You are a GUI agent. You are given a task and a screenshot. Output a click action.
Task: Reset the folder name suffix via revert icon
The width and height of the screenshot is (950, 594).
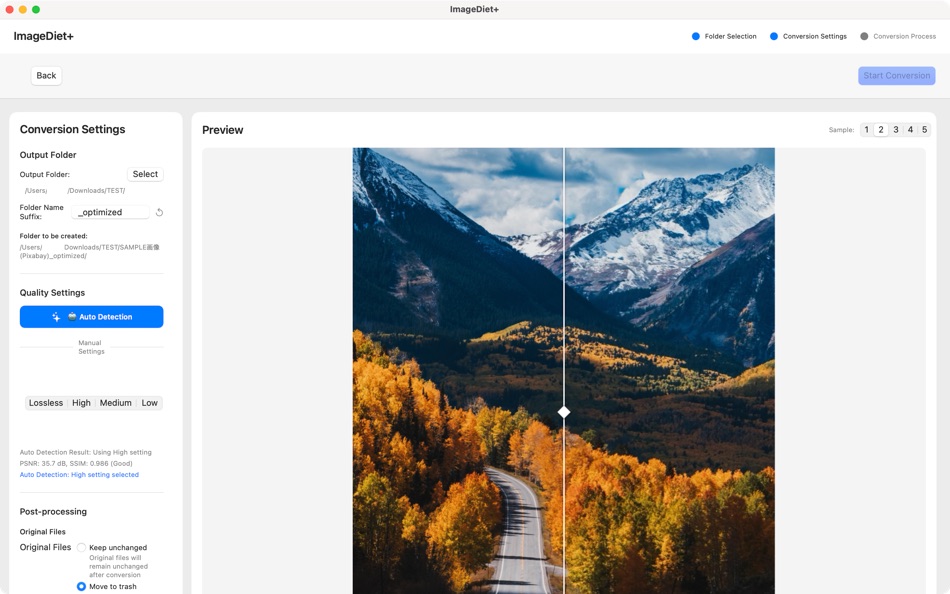tap(158, 211)
